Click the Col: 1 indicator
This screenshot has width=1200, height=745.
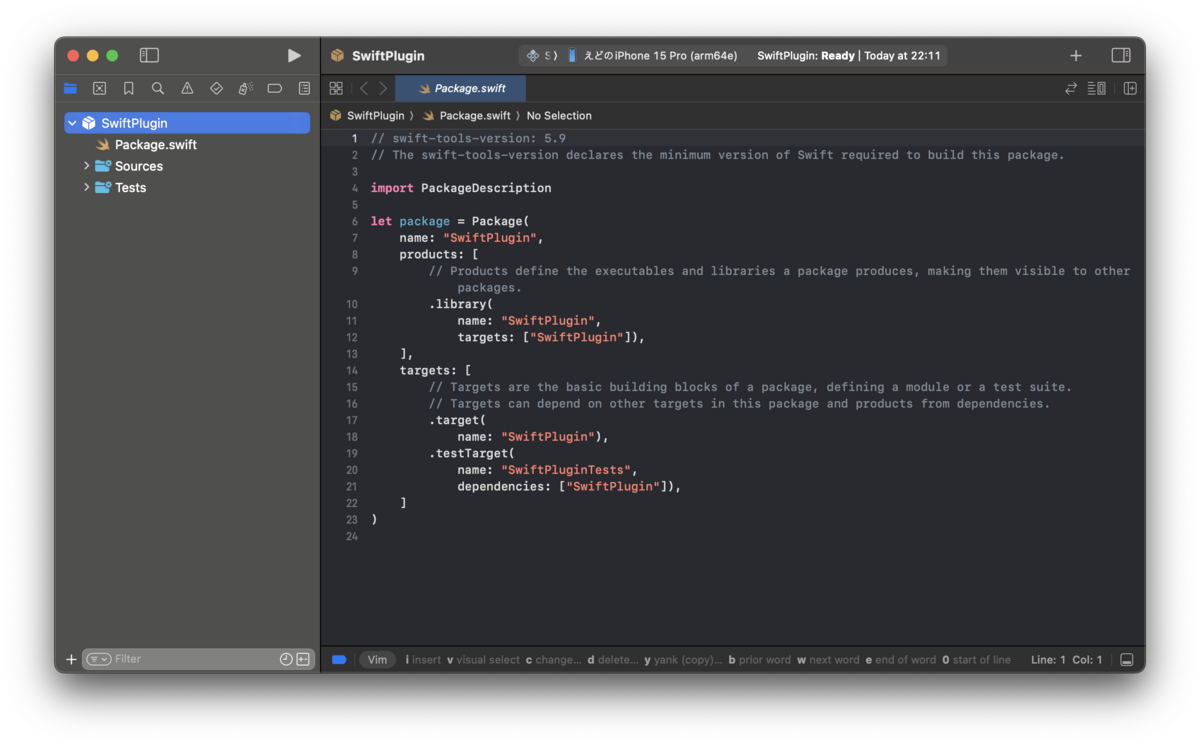[x=1088, y=660]
